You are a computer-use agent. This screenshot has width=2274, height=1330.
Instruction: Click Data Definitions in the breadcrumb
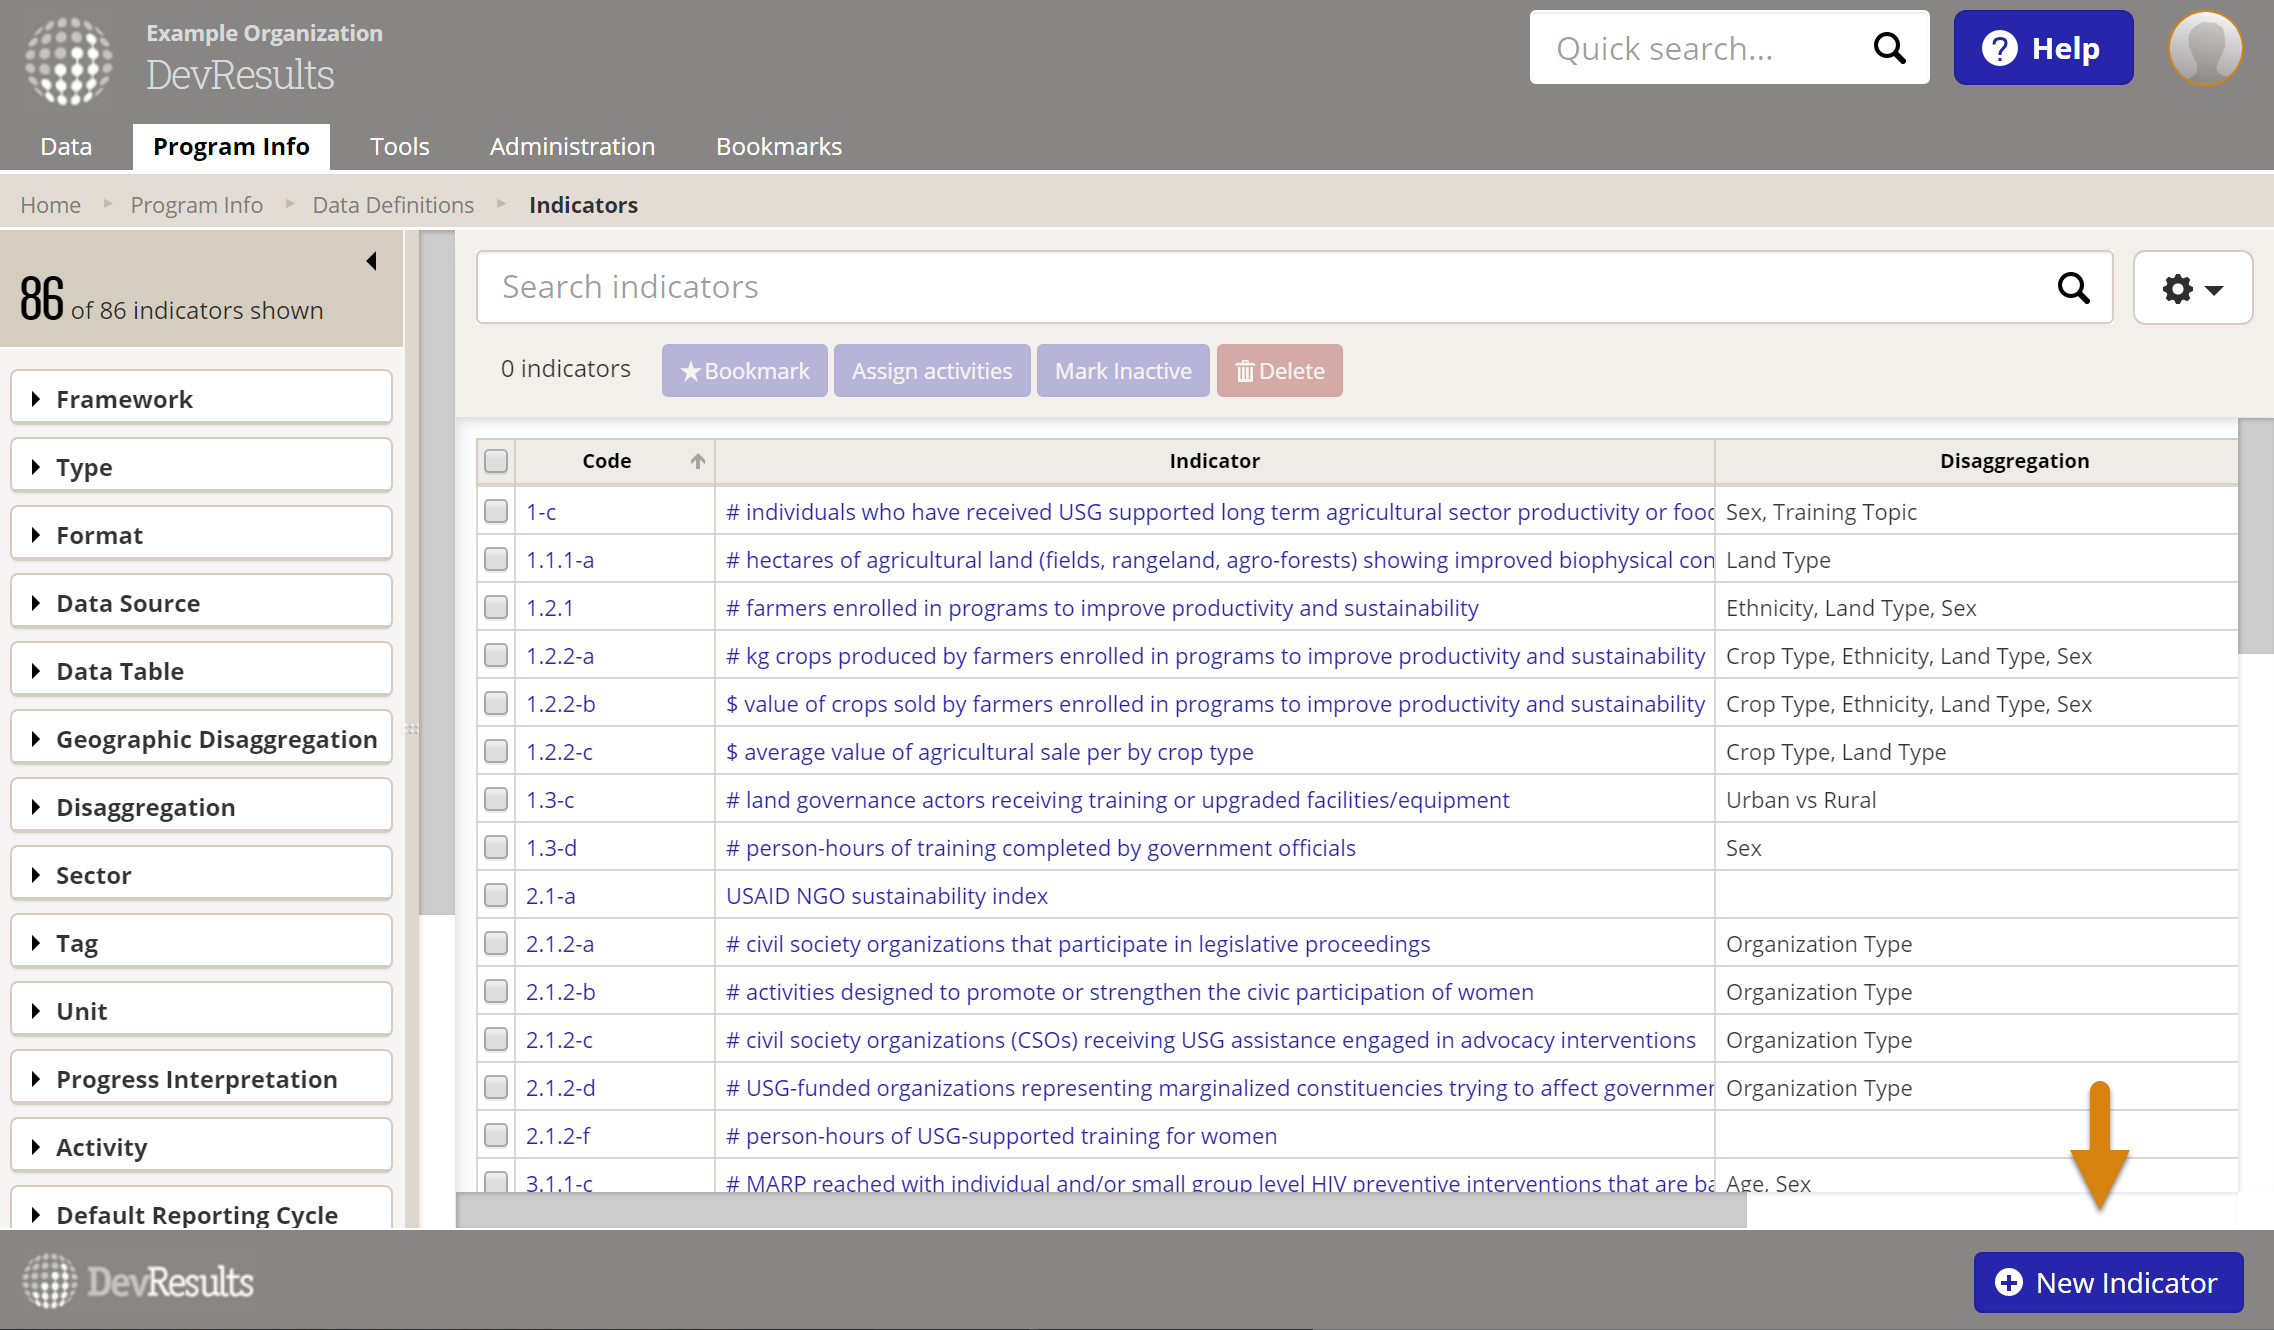point(393,205)
